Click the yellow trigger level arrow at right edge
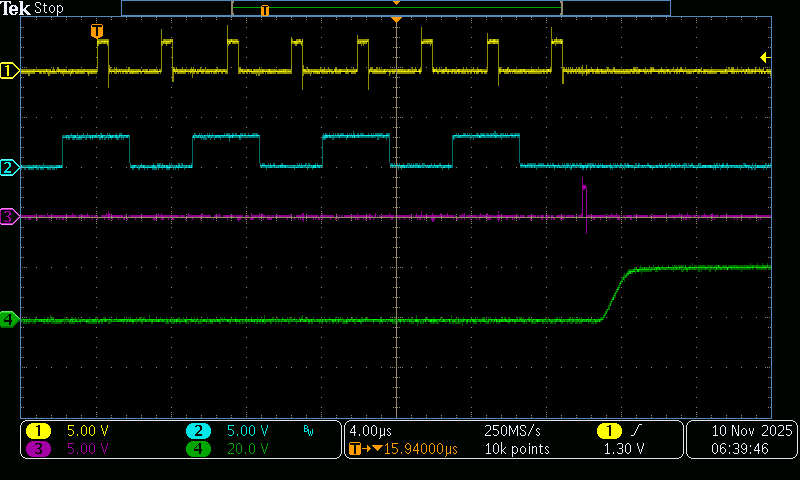 764,57
